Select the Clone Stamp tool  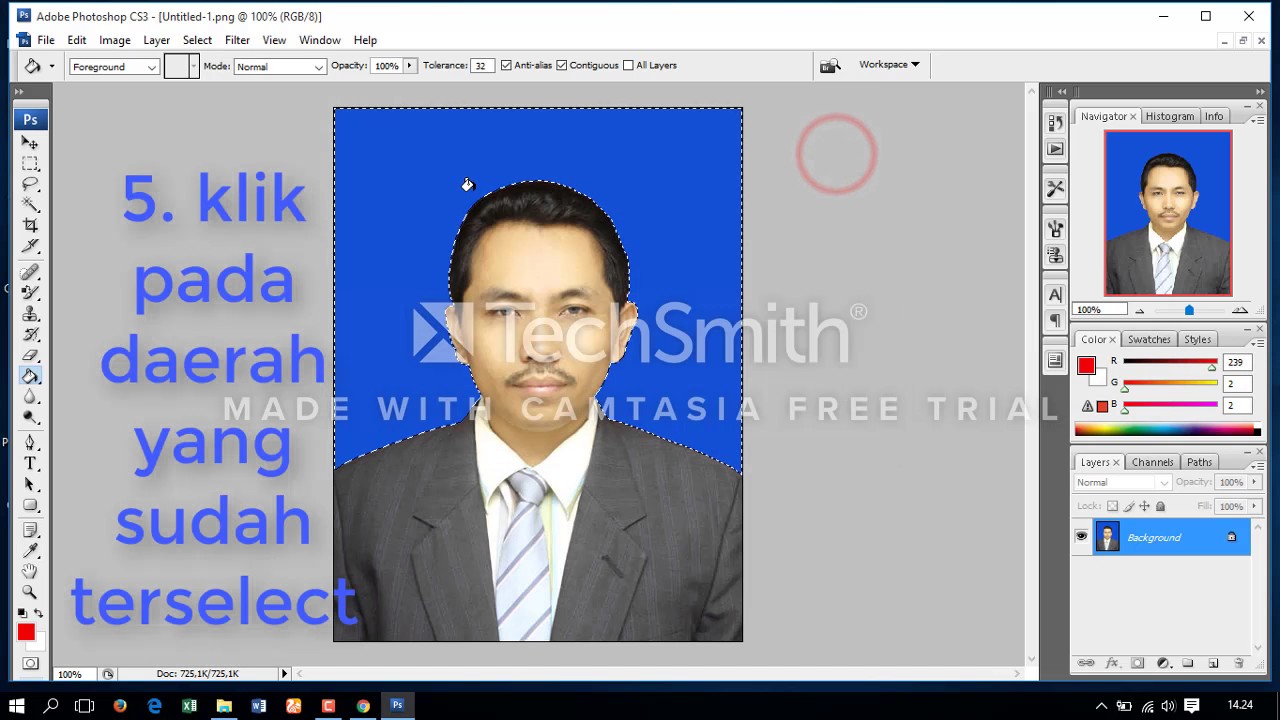(x=30, y=314)
